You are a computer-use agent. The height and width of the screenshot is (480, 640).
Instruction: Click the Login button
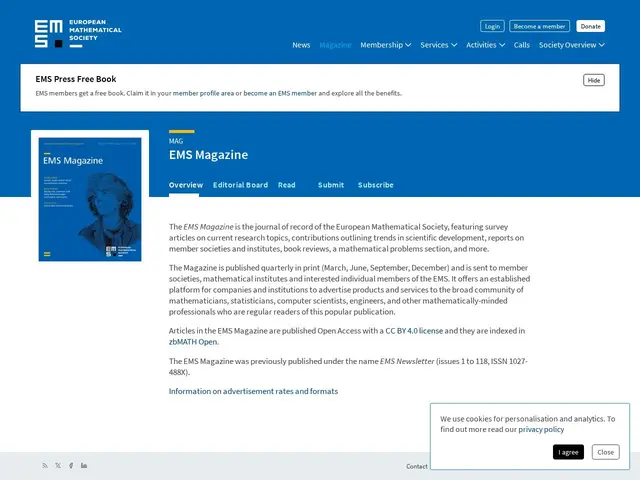492,26
